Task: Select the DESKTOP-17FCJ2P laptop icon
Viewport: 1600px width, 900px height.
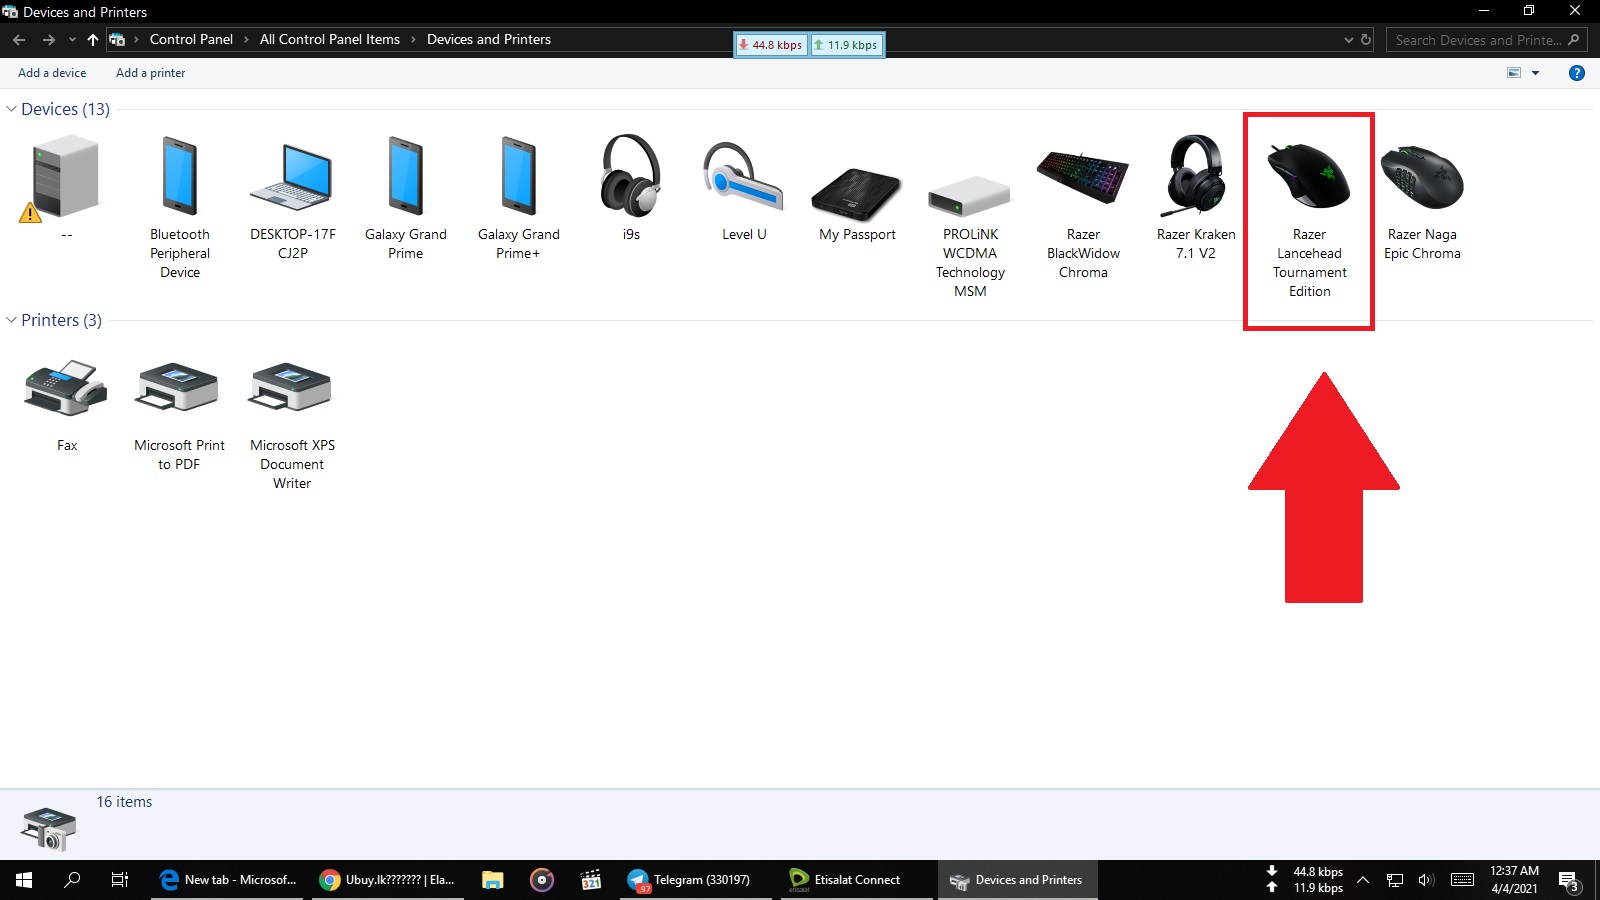Action: [291, 177]
